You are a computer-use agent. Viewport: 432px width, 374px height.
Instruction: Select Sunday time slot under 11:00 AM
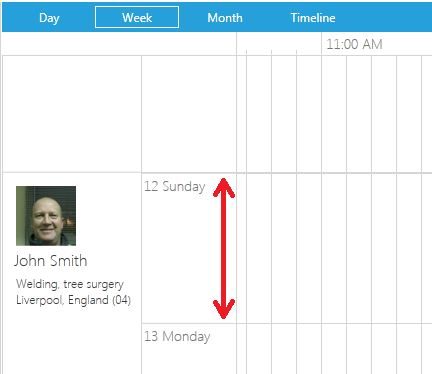point(334,248)
